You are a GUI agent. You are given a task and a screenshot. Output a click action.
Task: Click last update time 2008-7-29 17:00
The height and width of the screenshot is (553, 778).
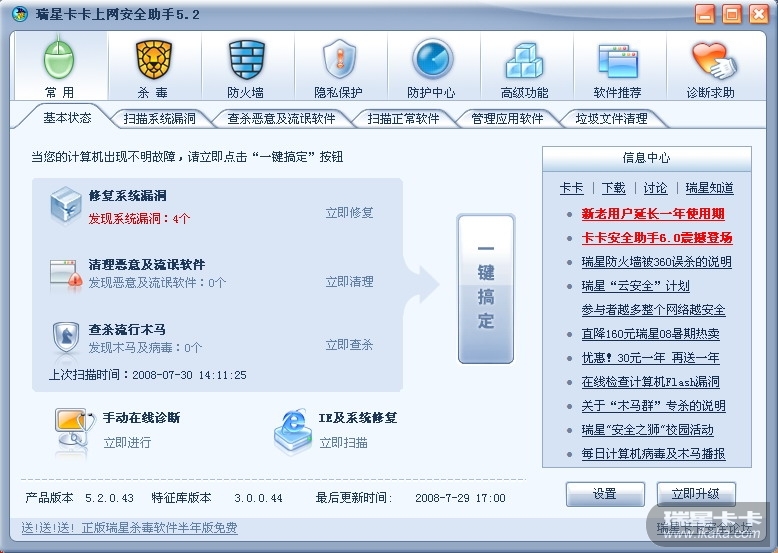tap(460, 498)
